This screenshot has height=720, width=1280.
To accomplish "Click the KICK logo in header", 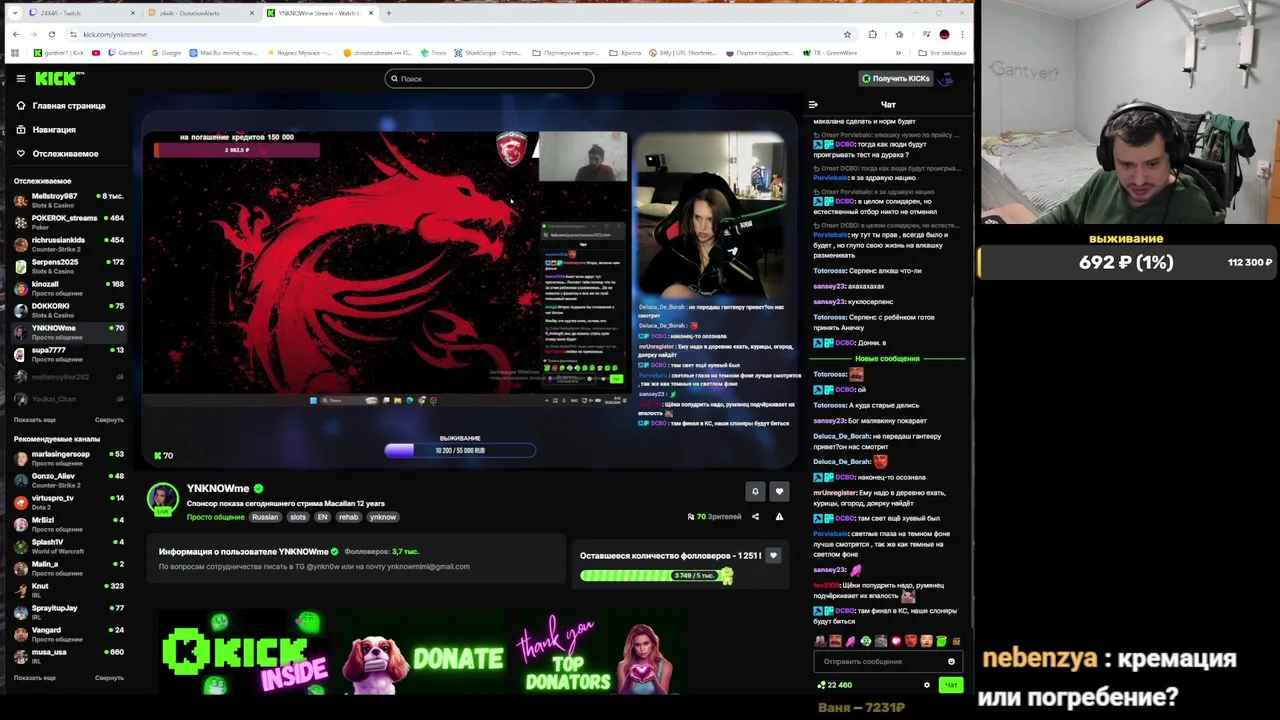I will pos(59,78).
